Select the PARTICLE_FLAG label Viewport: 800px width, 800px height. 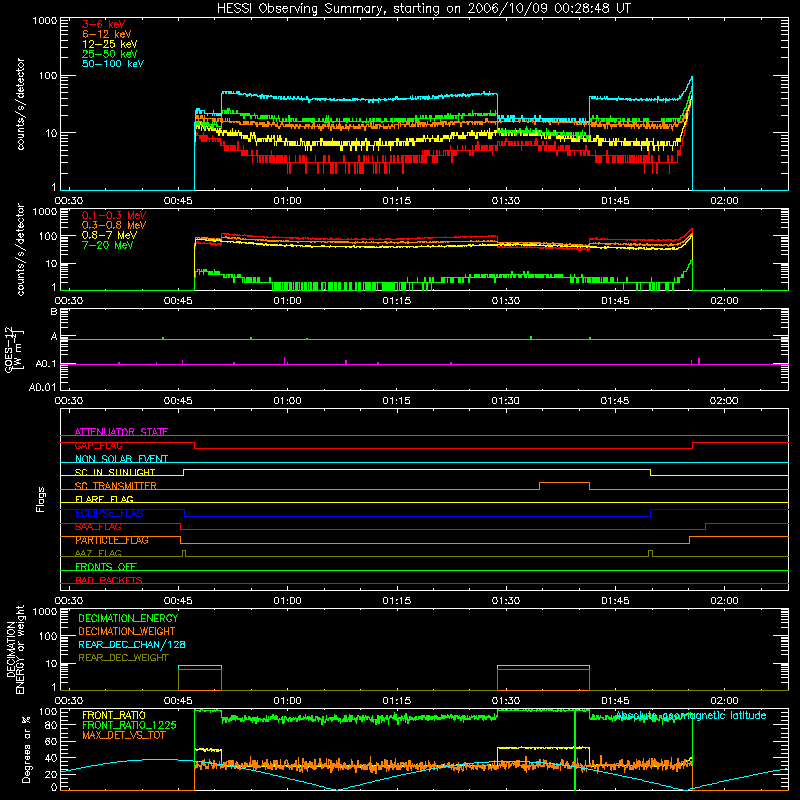tap(112, 540)
